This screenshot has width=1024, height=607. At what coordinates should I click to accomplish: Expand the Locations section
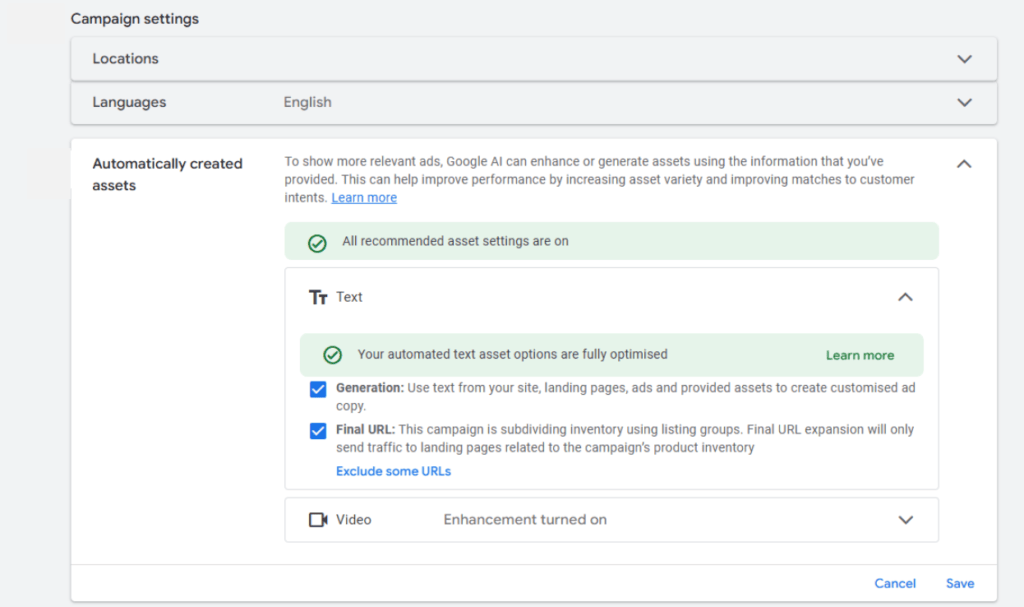click(x=963, y=59)
